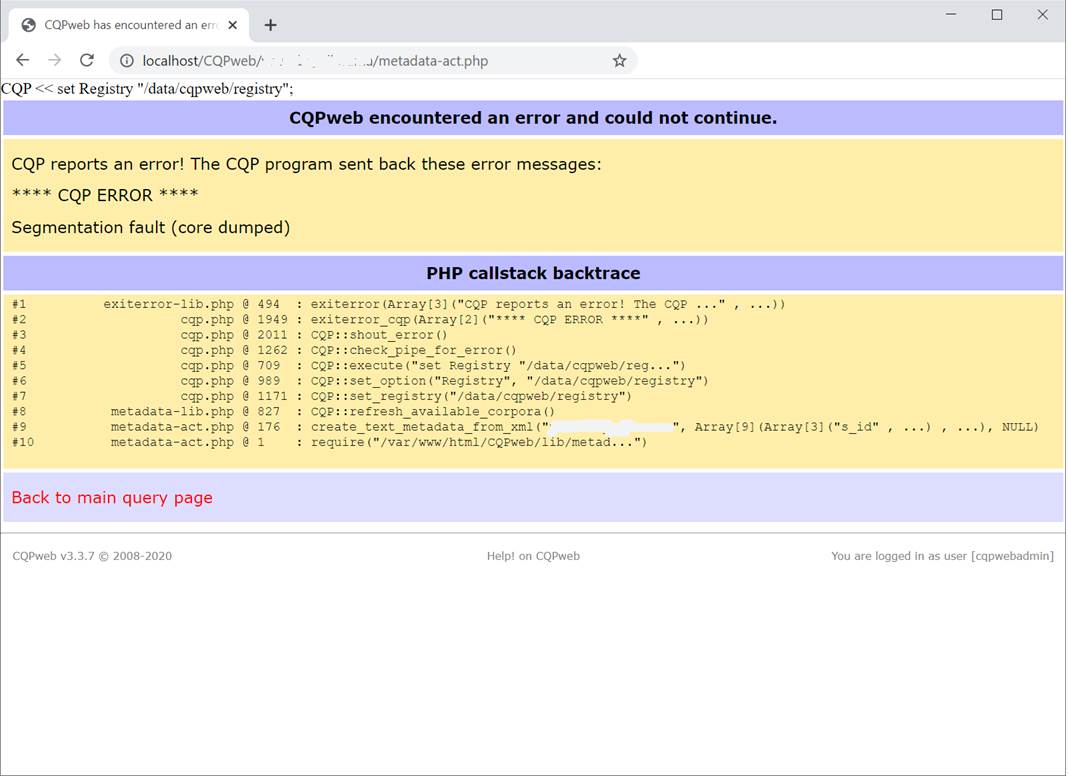Click the Back to main query page link

pos(112,498)
